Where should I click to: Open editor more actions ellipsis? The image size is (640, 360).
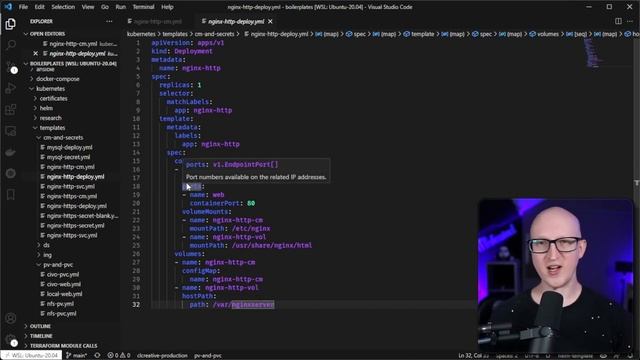(x=630, y=21)
